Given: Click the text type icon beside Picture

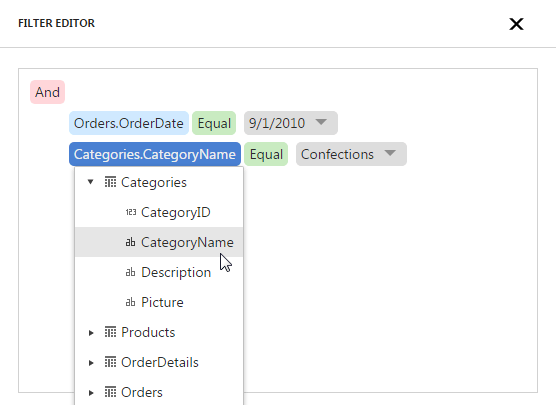Looking at the screenshot, I should coord(130,302).
